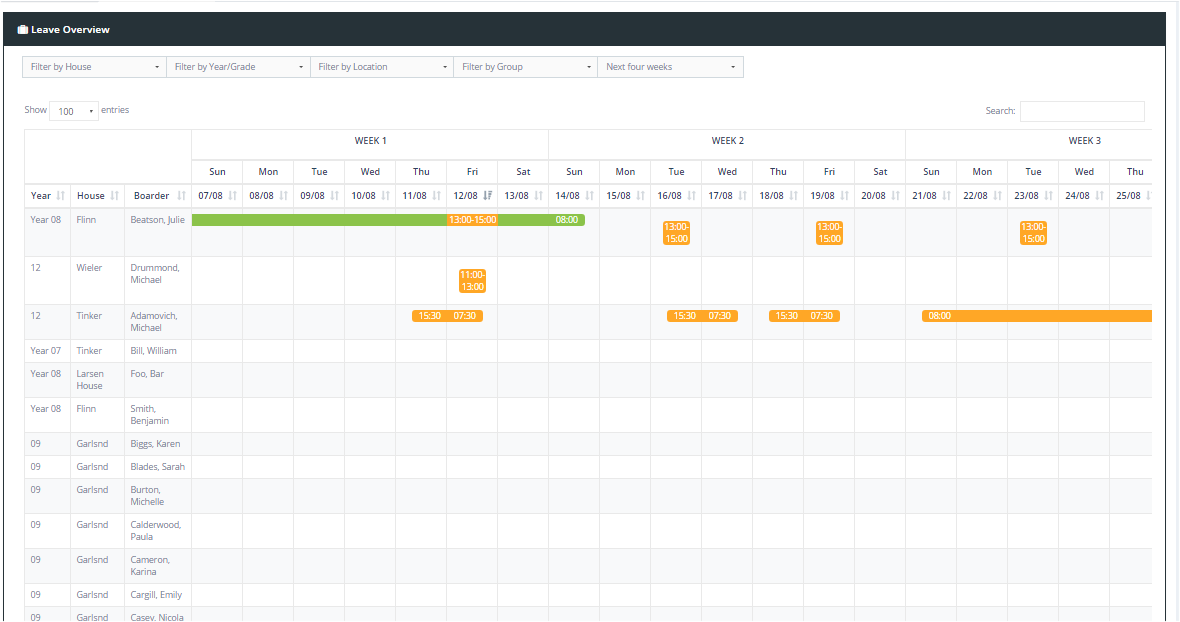
Task: Expand the Filter by Location dropdown
Action: [382, 67]
